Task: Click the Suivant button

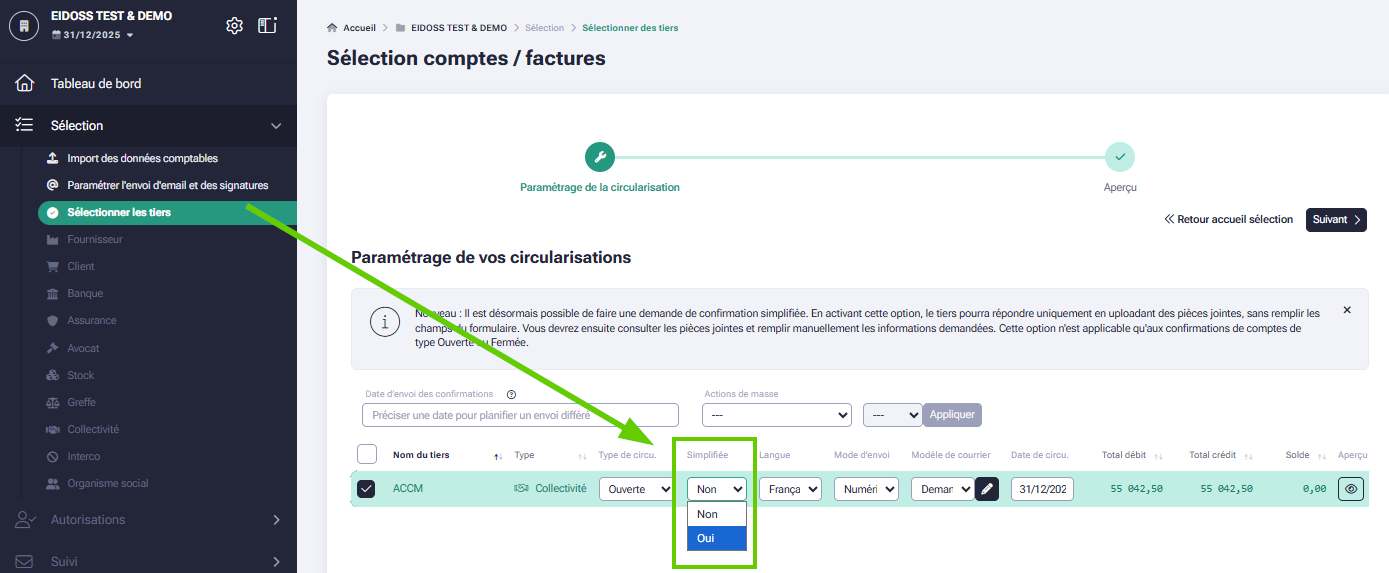Action: pyautogui.click(x=1336, y=220)
